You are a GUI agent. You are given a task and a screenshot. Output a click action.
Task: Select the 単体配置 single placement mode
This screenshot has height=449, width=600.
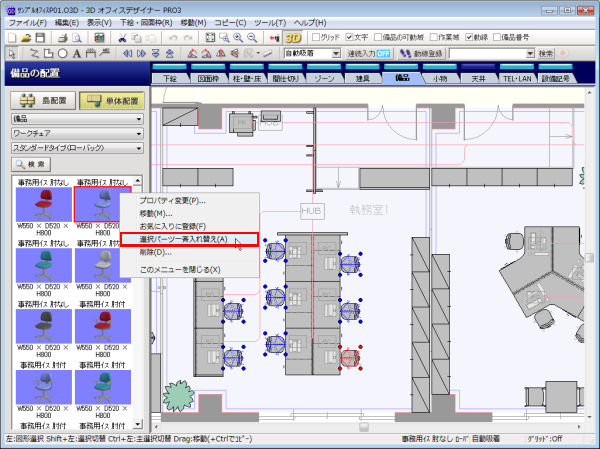pos(110,101)
